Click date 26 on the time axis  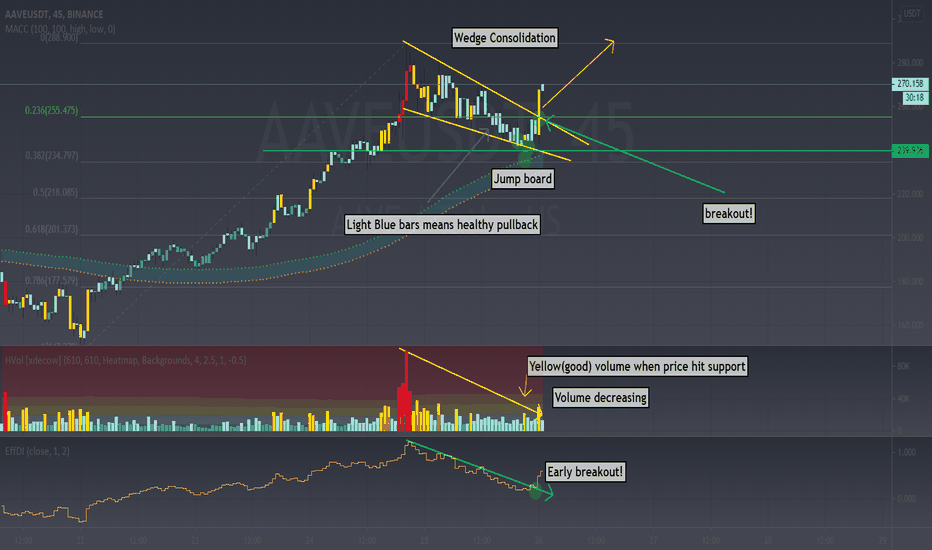point(539,540)
